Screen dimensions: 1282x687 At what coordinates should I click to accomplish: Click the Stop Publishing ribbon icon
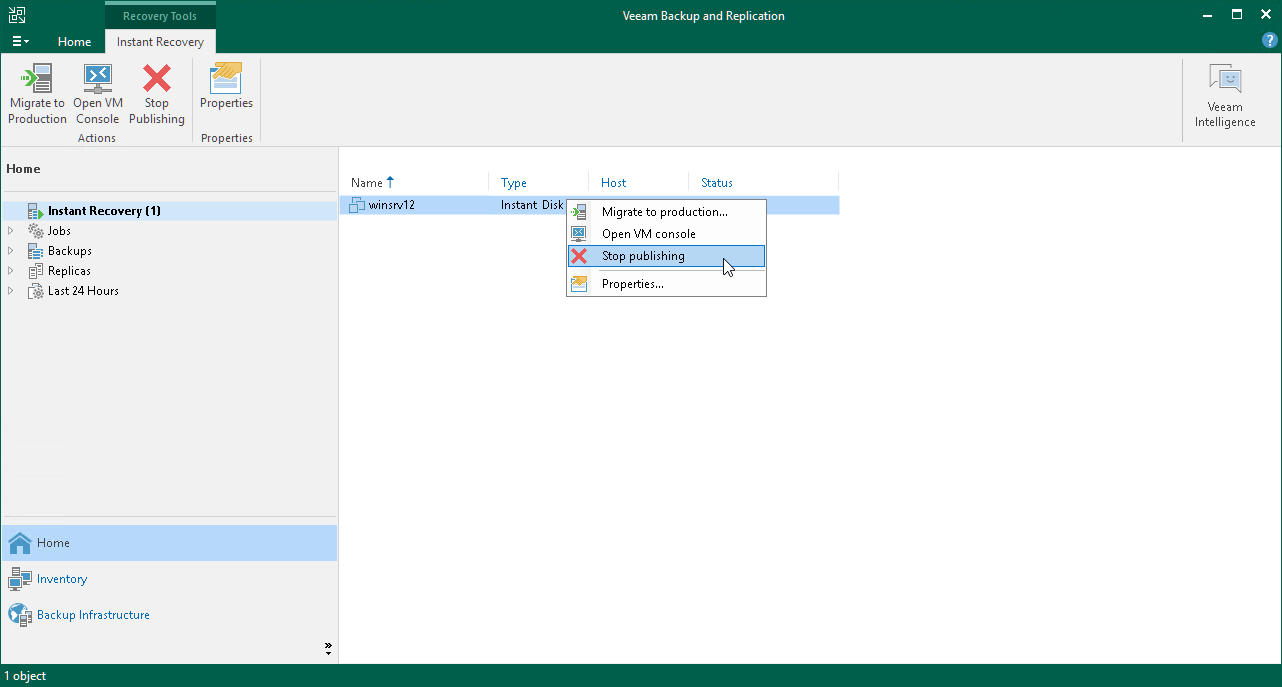point(156,90)
